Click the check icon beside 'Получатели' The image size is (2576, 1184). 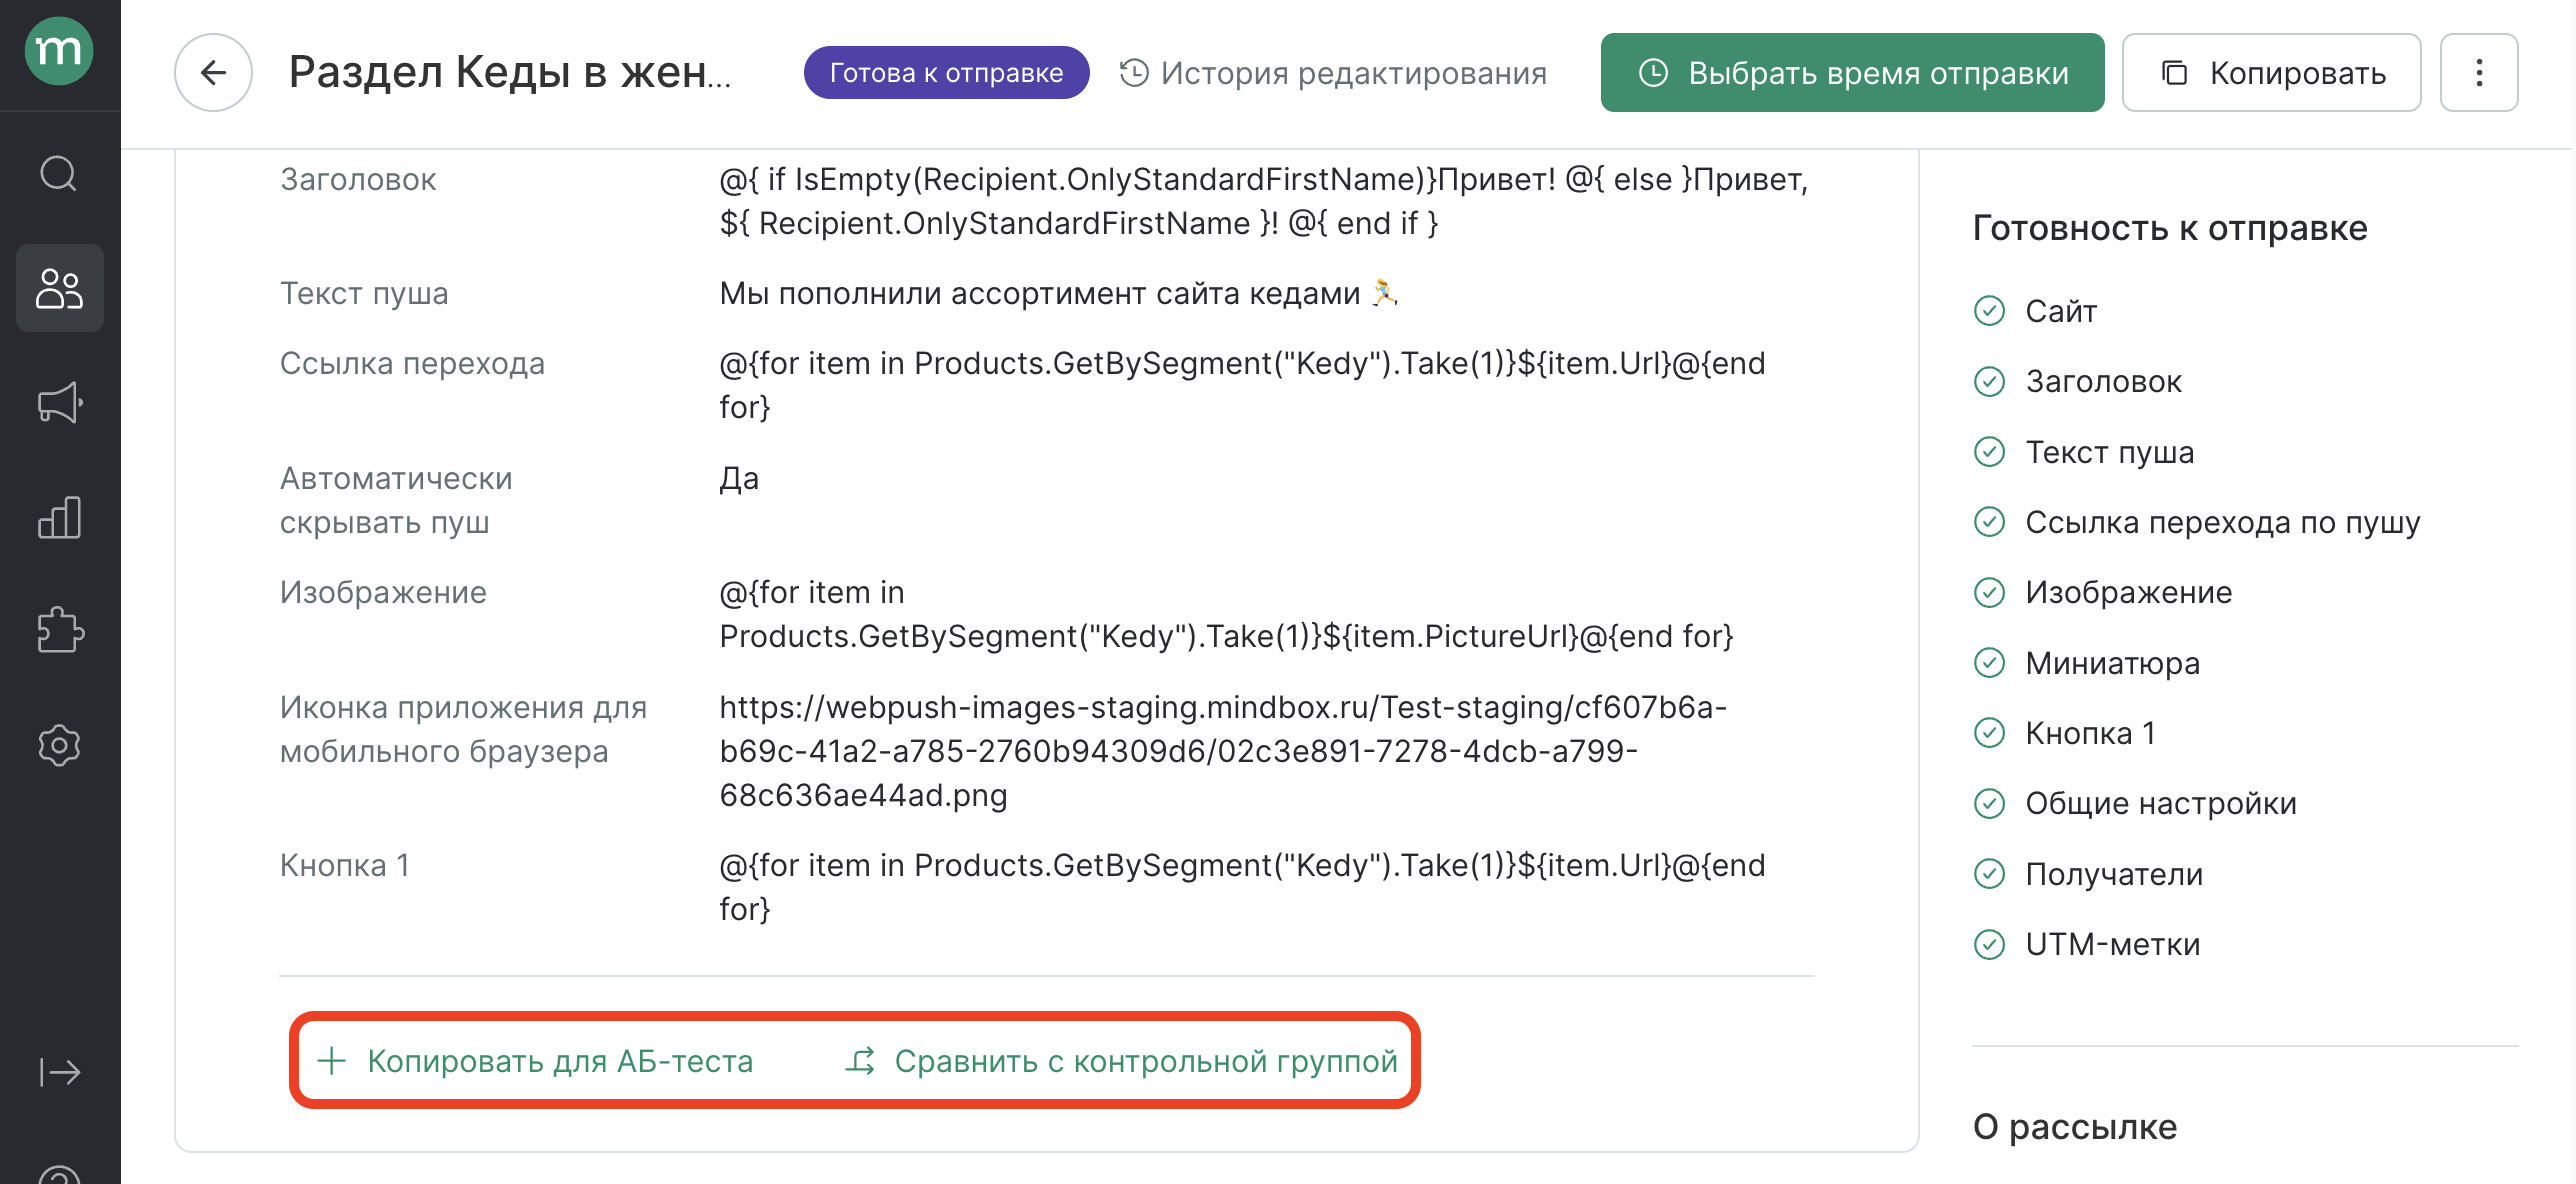pyautogui.click(x=1990, y=874)
